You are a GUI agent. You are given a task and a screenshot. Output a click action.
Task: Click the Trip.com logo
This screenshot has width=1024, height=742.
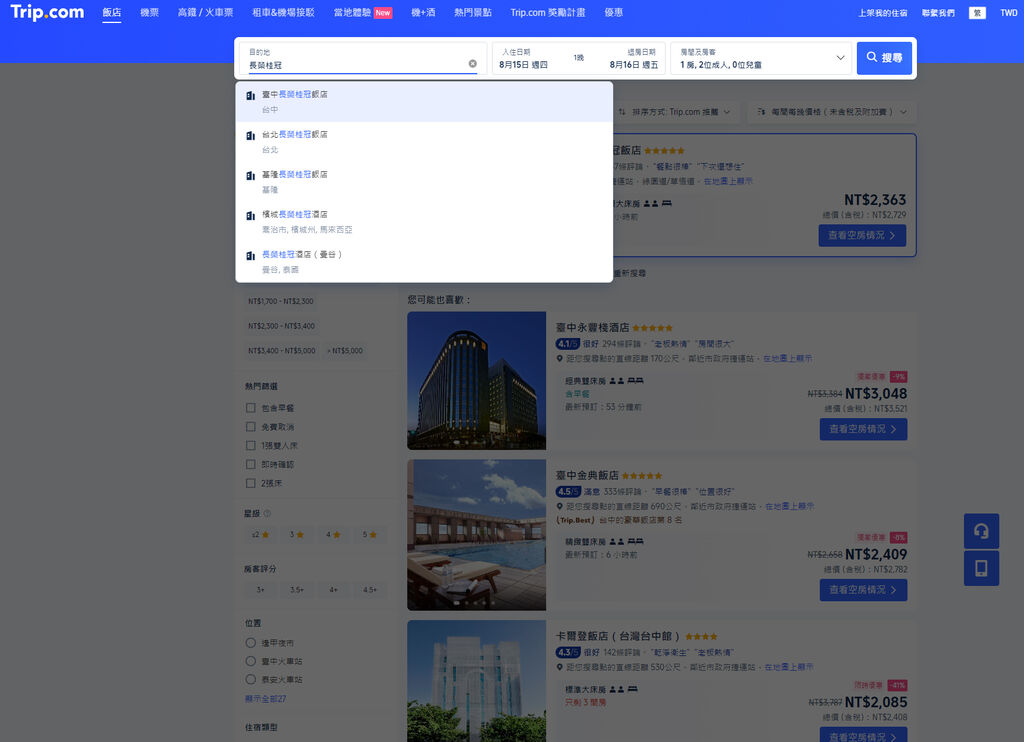click(47, 12)
